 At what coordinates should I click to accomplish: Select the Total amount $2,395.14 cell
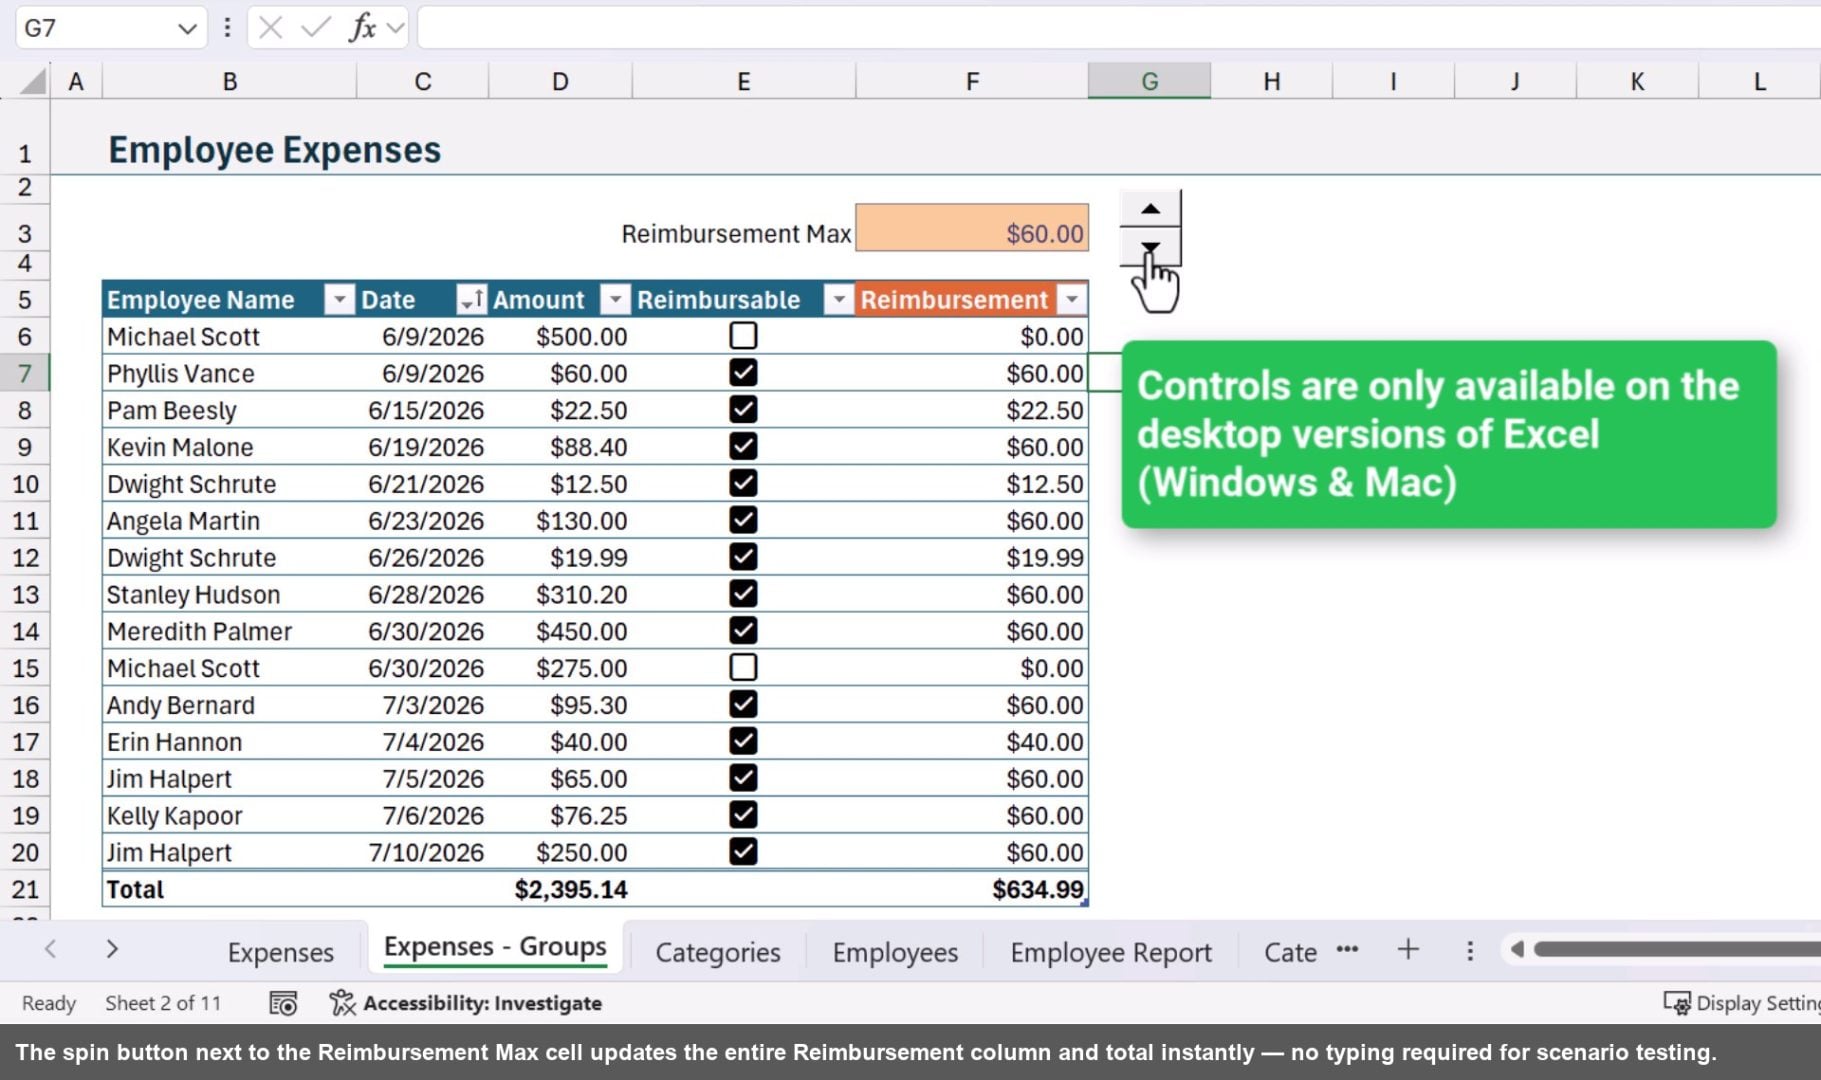coord(560,889)
